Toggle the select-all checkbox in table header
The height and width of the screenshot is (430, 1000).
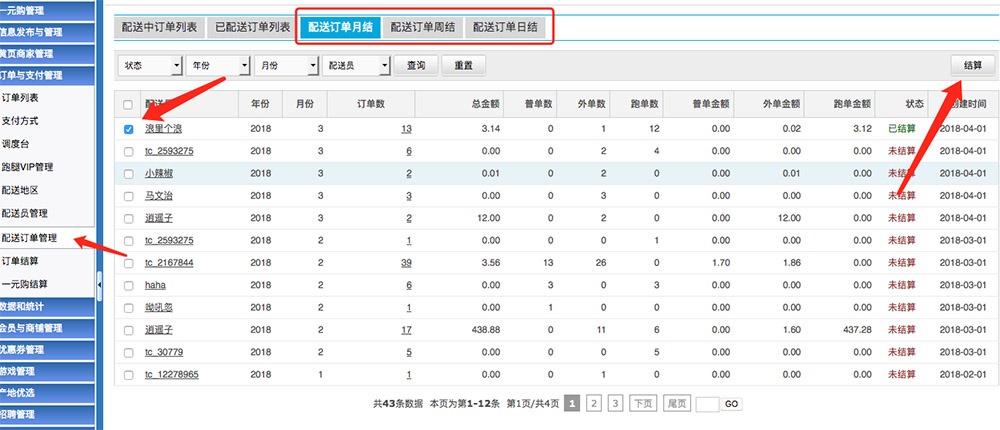tap(127, 104)
